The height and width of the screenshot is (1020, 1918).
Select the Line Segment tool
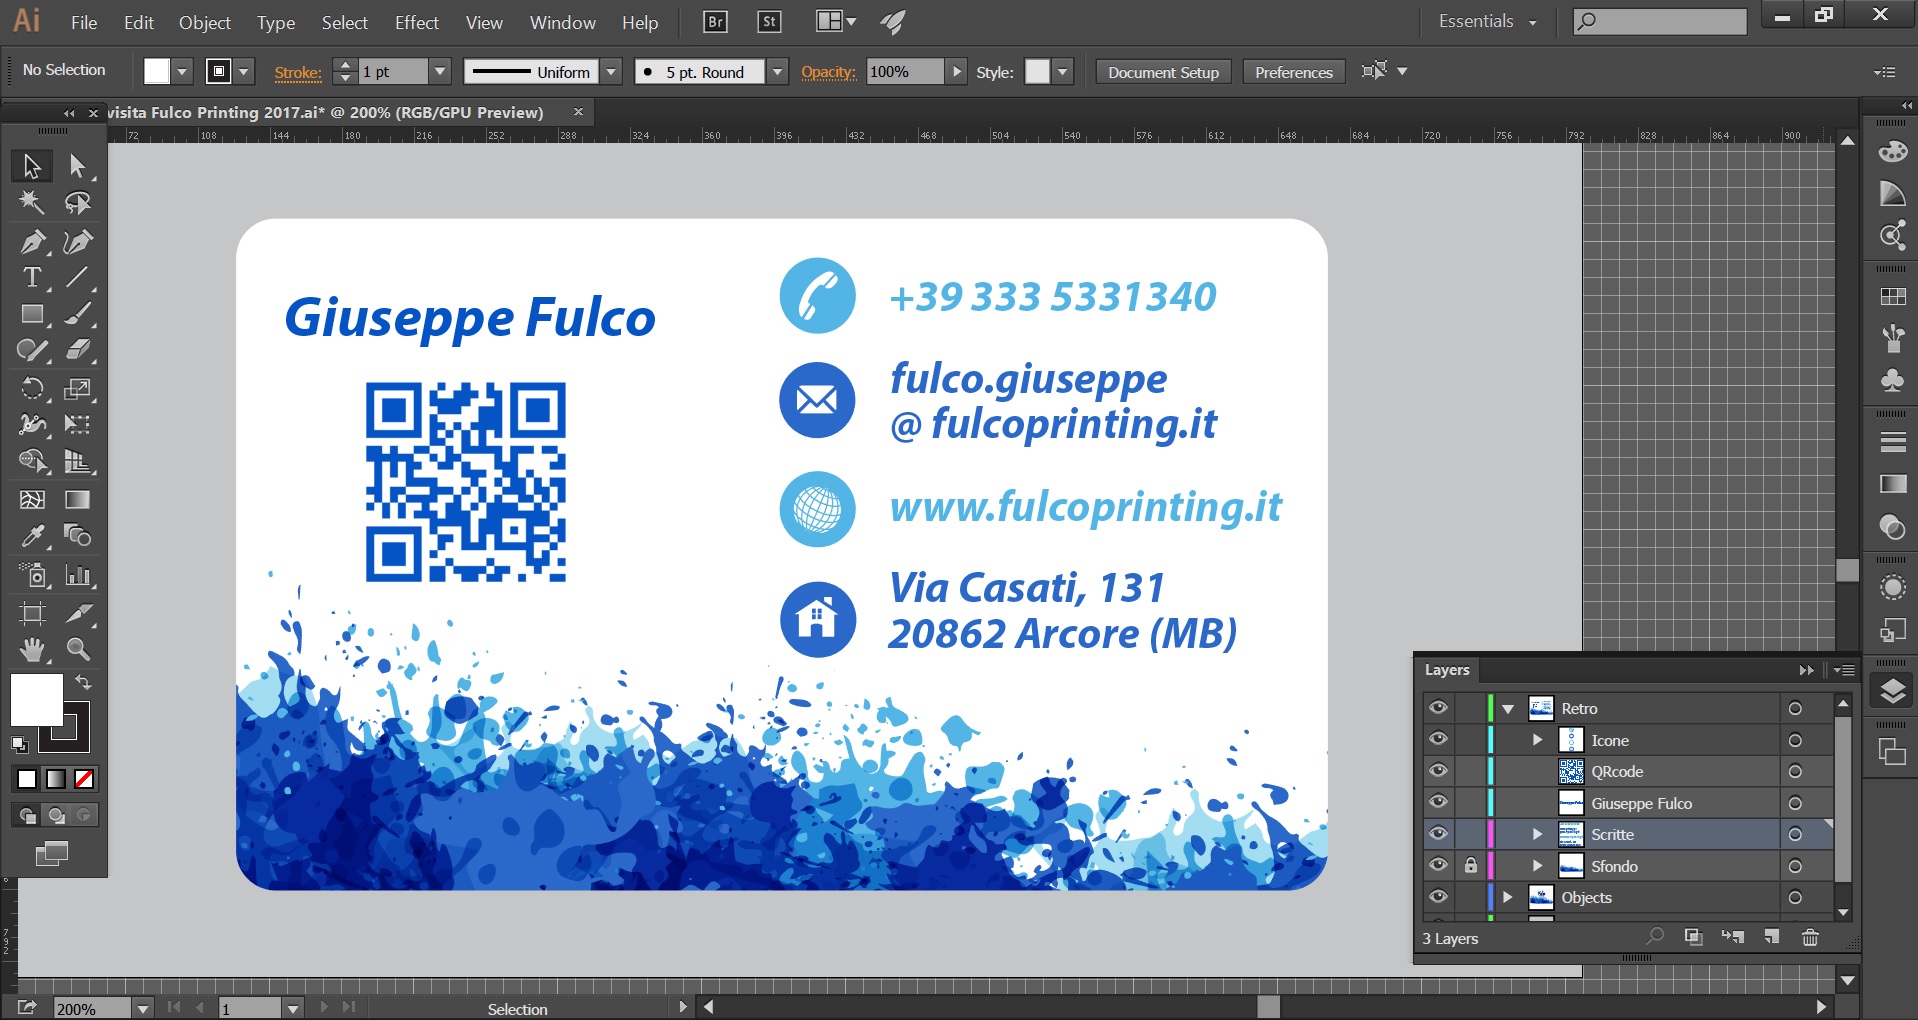pos(77,277)
